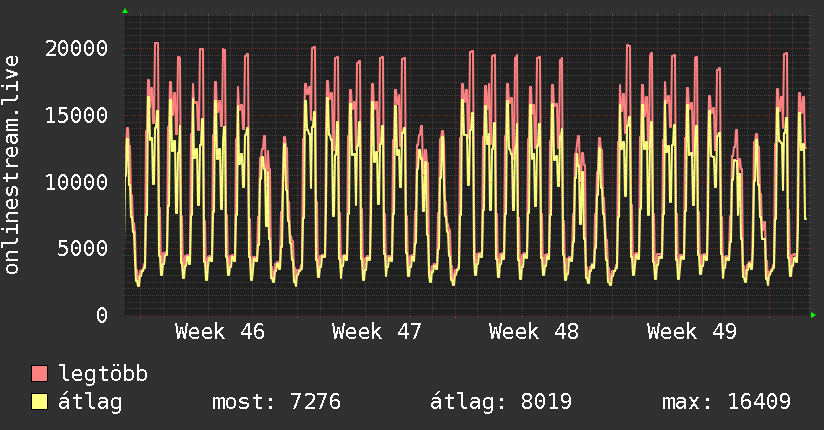Select the átlag legend label beside yellow swatch
This screenshot has width=824, height=430.
coord(91,402)
